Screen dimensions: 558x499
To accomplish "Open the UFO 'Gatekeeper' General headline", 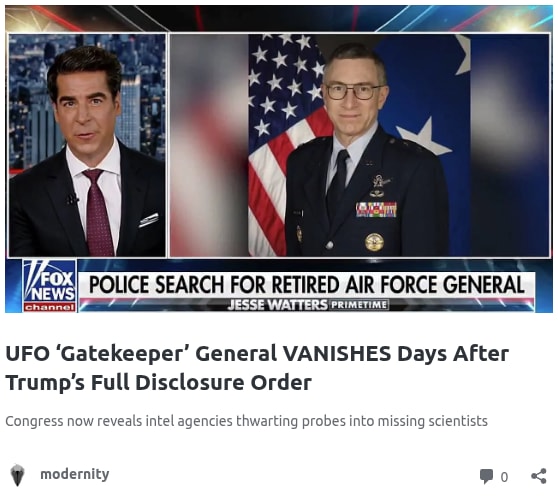I will point(257,368).
